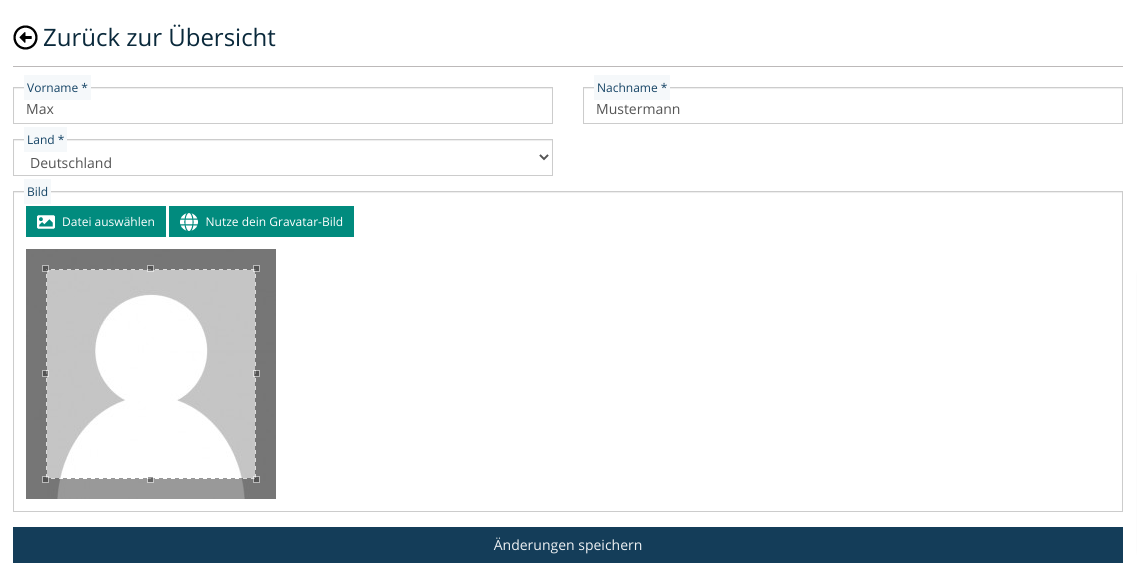Open the Land dropdown showing Deutschland
1137x572 pixels.
[283, 158]
